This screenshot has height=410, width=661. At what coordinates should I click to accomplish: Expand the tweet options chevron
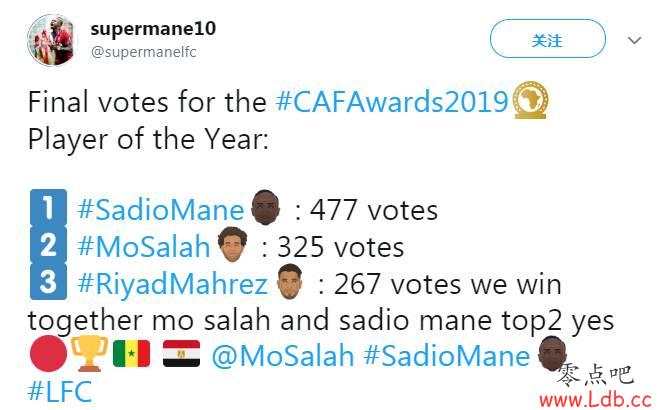[634, 41]
